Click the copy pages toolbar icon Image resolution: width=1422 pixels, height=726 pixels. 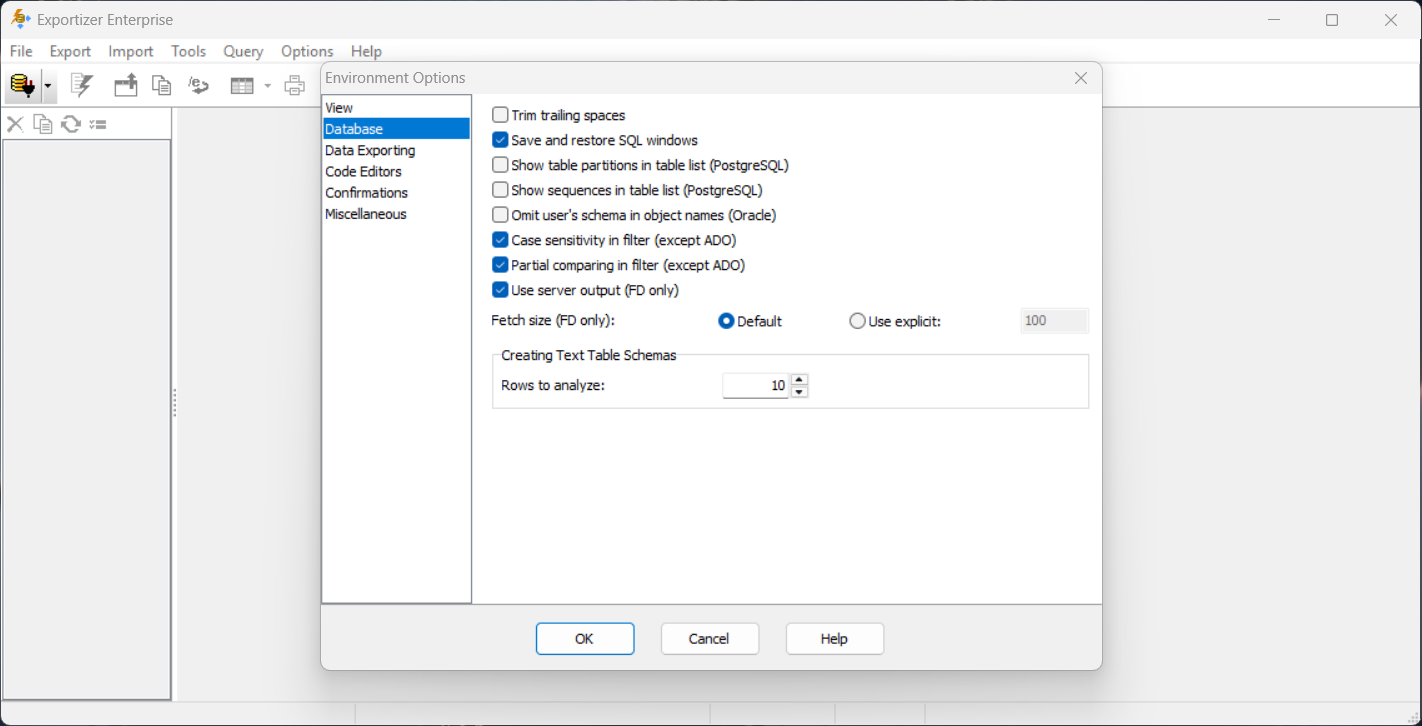pyautogui.click(x=161, y=86)
